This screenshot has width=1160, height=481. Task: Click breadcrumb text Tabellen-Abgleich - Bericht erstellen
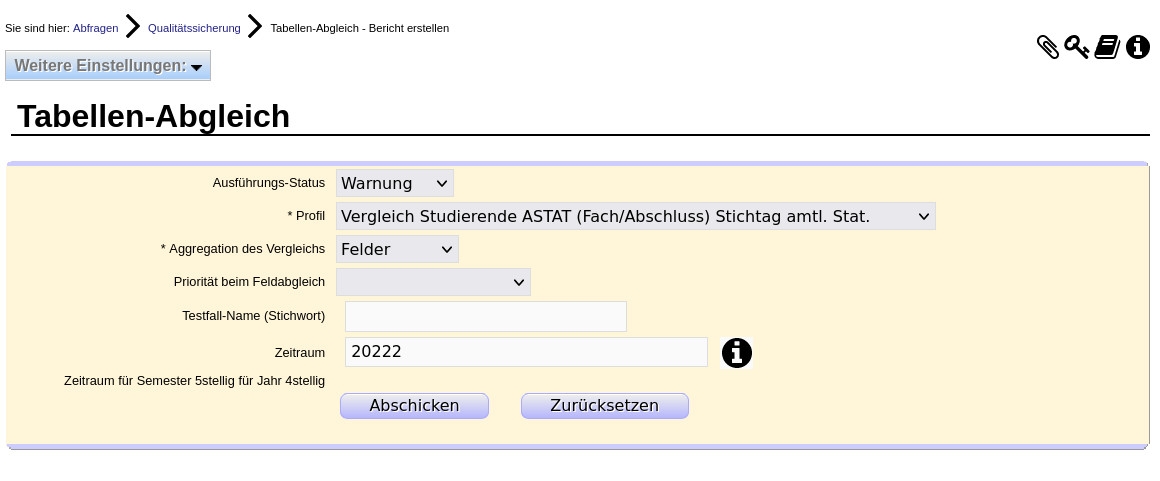359,28
